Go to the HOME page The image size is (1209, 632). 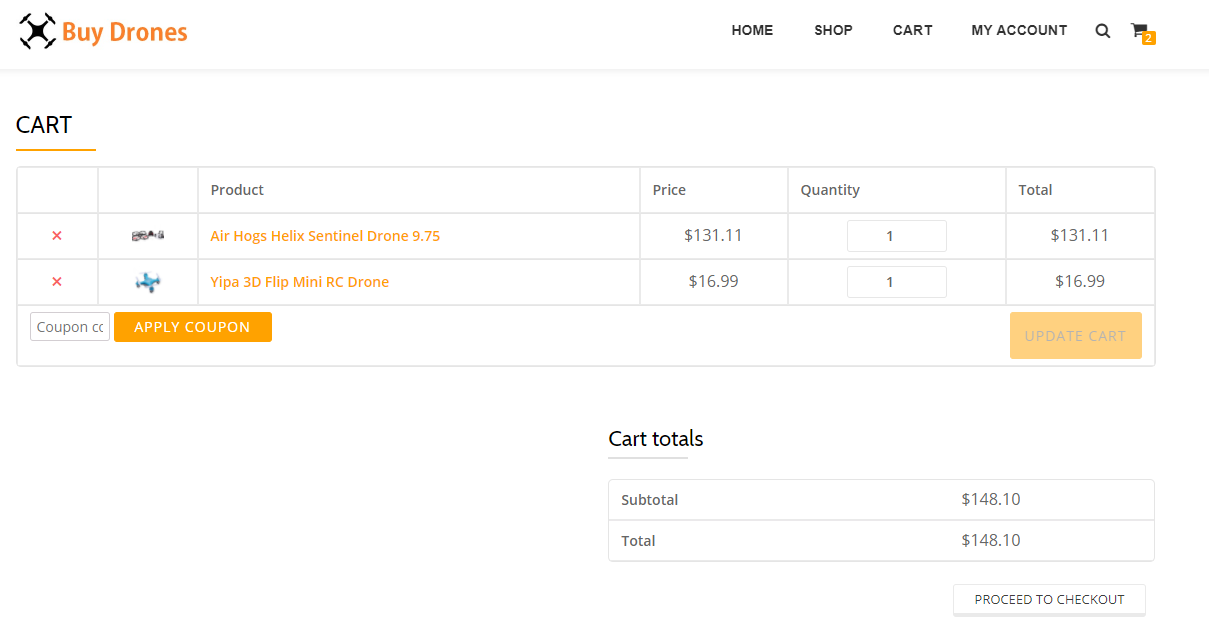pos(752,30)
